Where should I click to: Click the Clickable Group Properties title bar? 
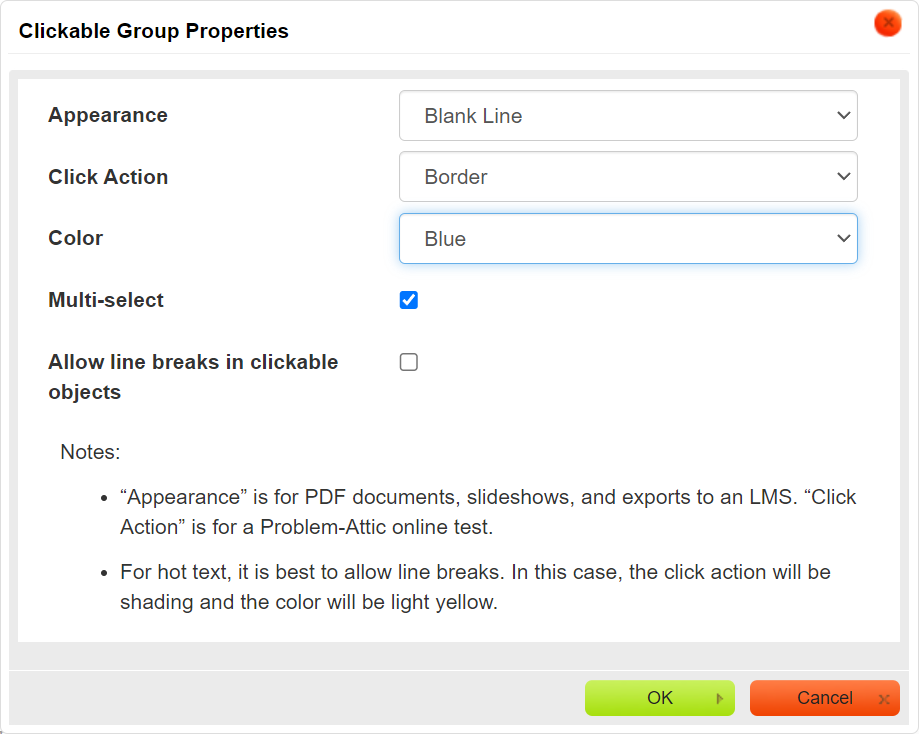tap(154, 30)
